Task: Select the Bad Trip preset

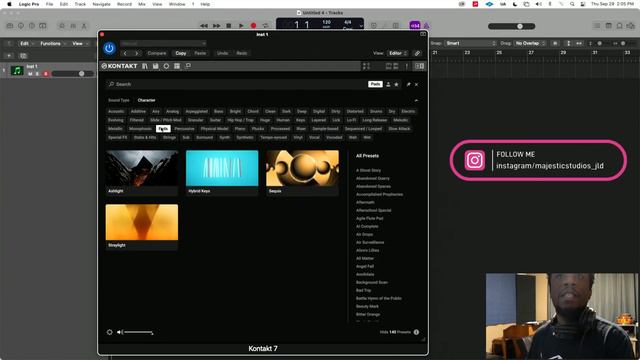Action: [363, 291]
